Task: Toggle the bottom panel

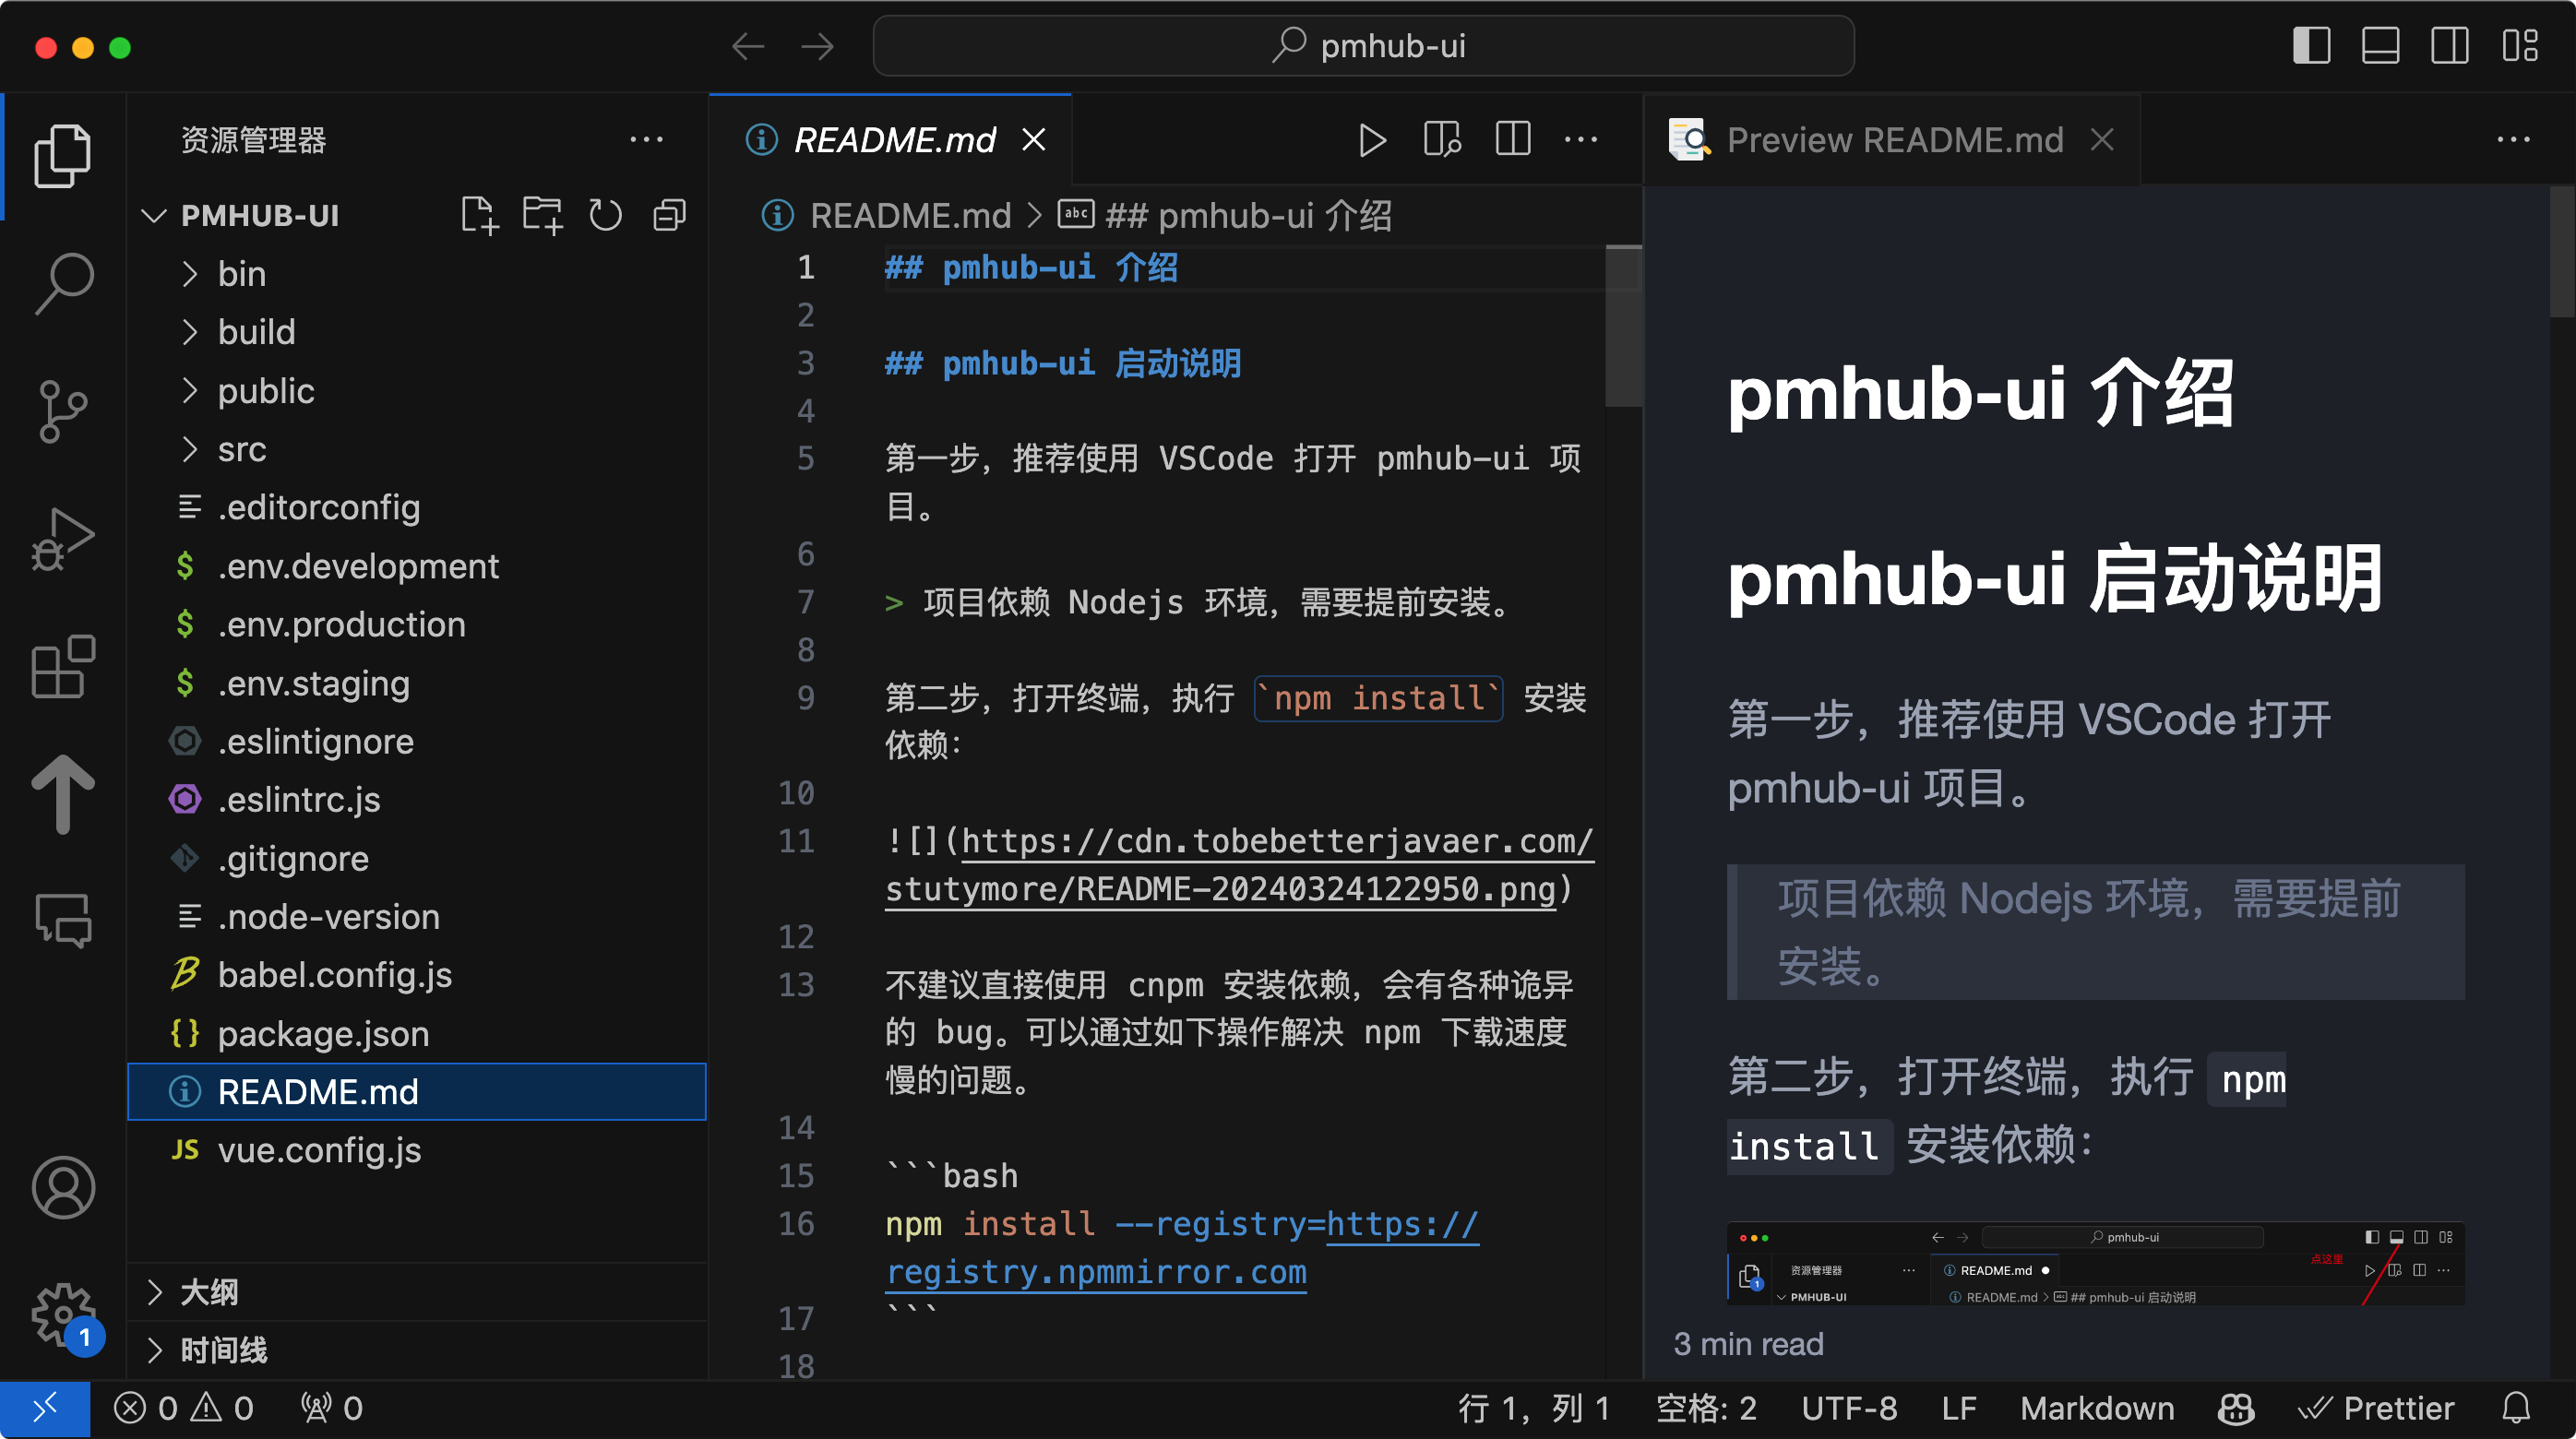Action: 2380,46
